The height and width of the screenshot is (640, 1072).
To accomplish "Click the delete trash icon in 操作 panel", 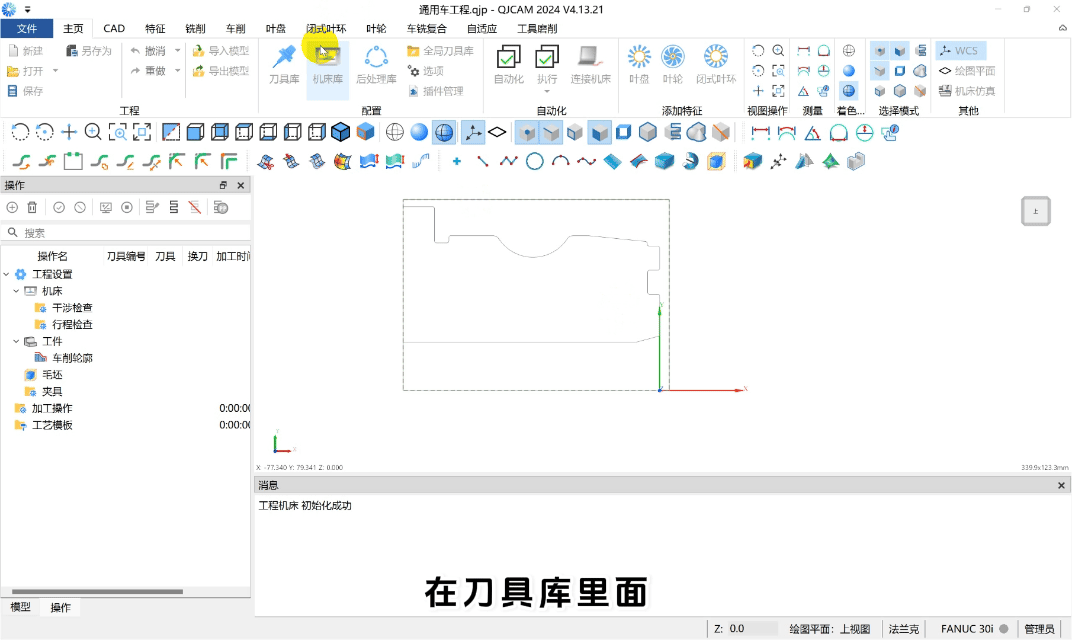I will [32, 207].
